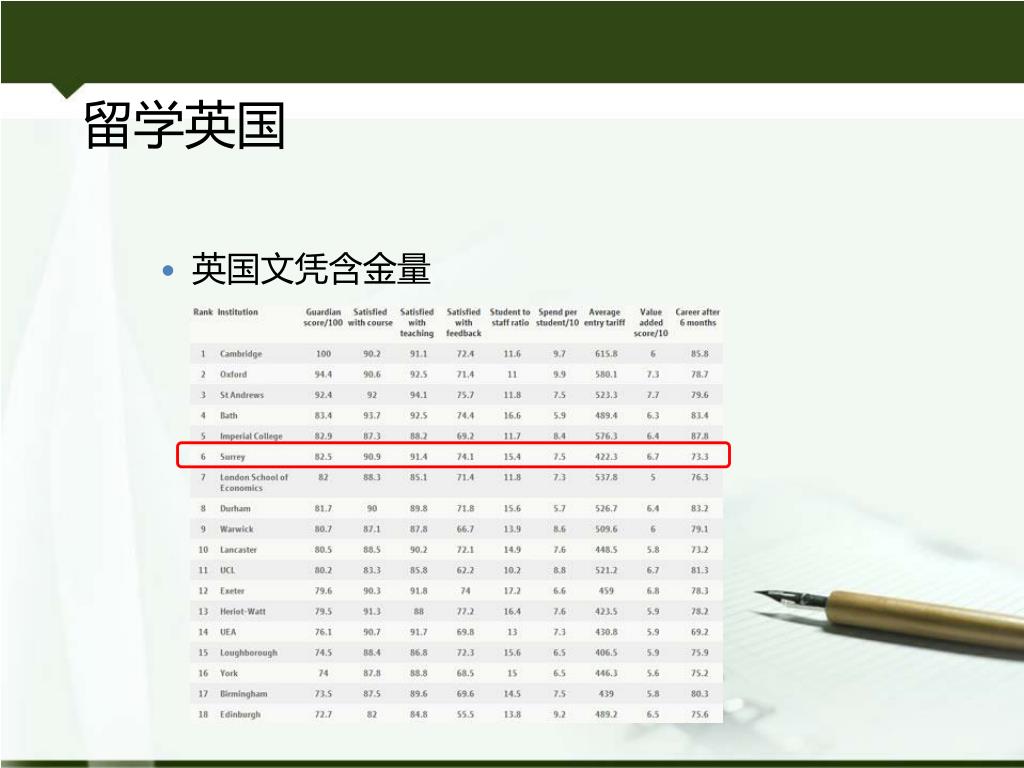Click the Student to staff ratio header

click(510, 317)
